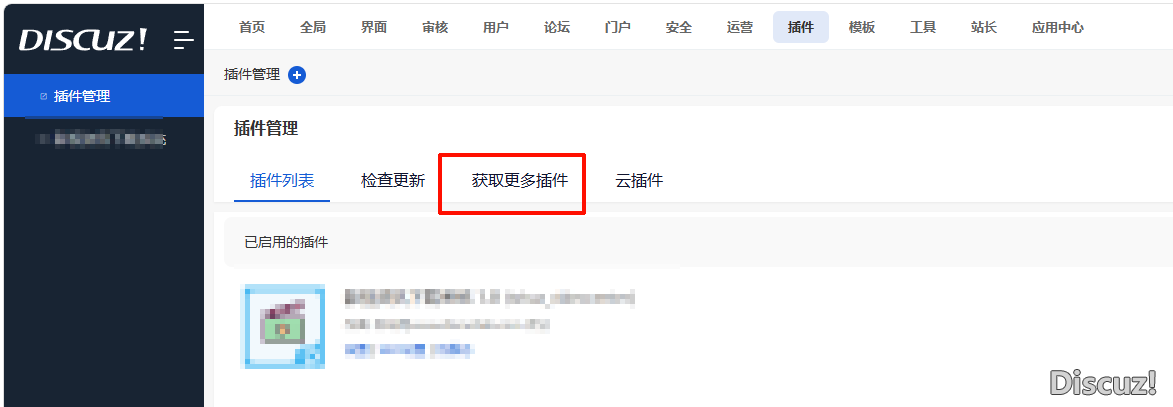This screenshot has width=1173, height=407.
Task: Toggle the sidebar hamburger menu icon
Action: point(183,40)
